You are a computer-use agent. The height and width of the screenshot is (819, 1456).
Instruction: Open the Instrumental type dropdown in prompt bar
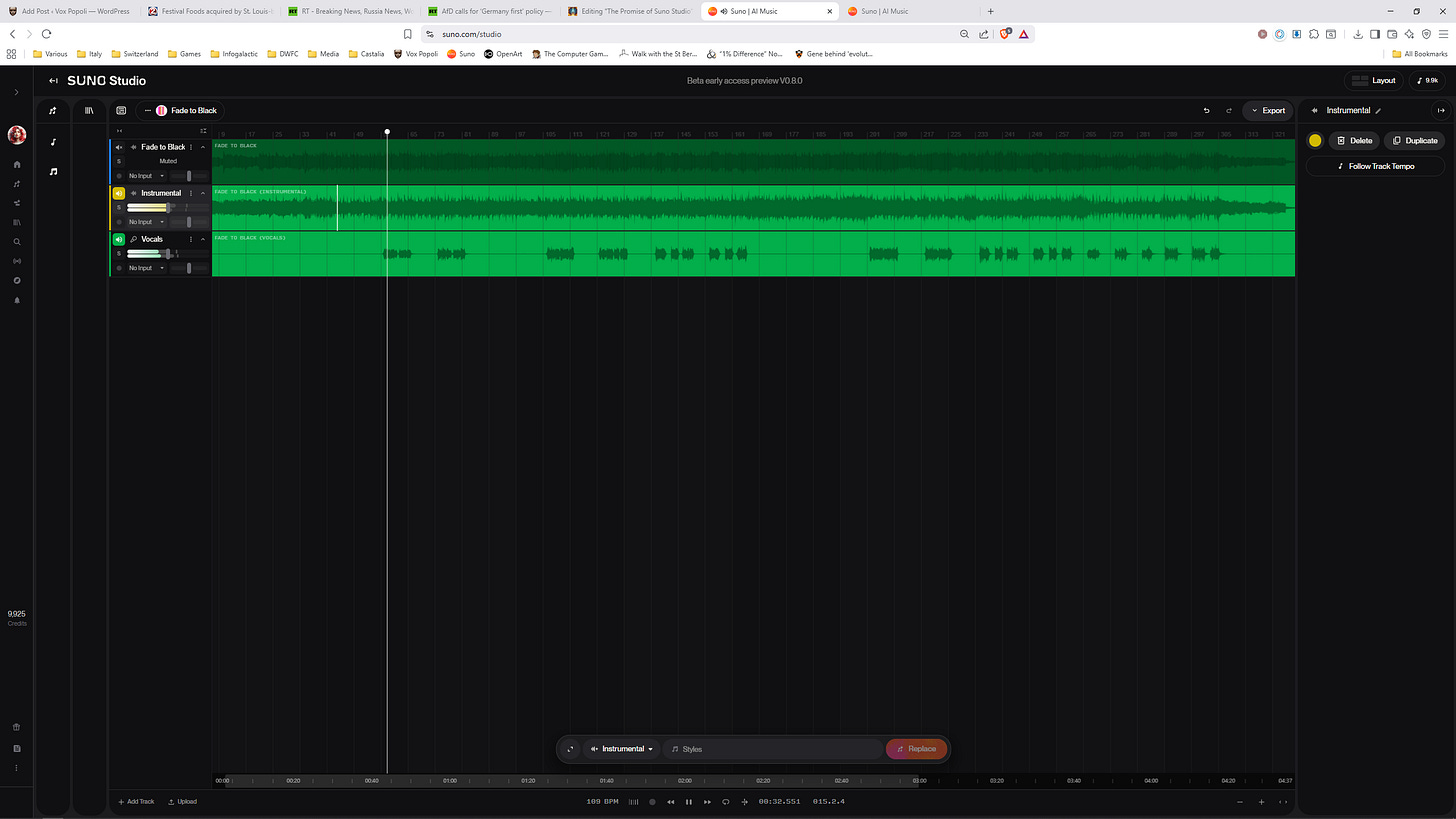coord(622,749)
